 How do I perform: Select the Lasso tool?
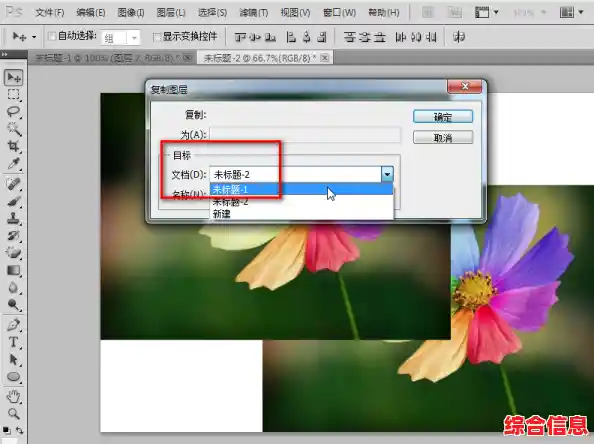click(14, 111)
